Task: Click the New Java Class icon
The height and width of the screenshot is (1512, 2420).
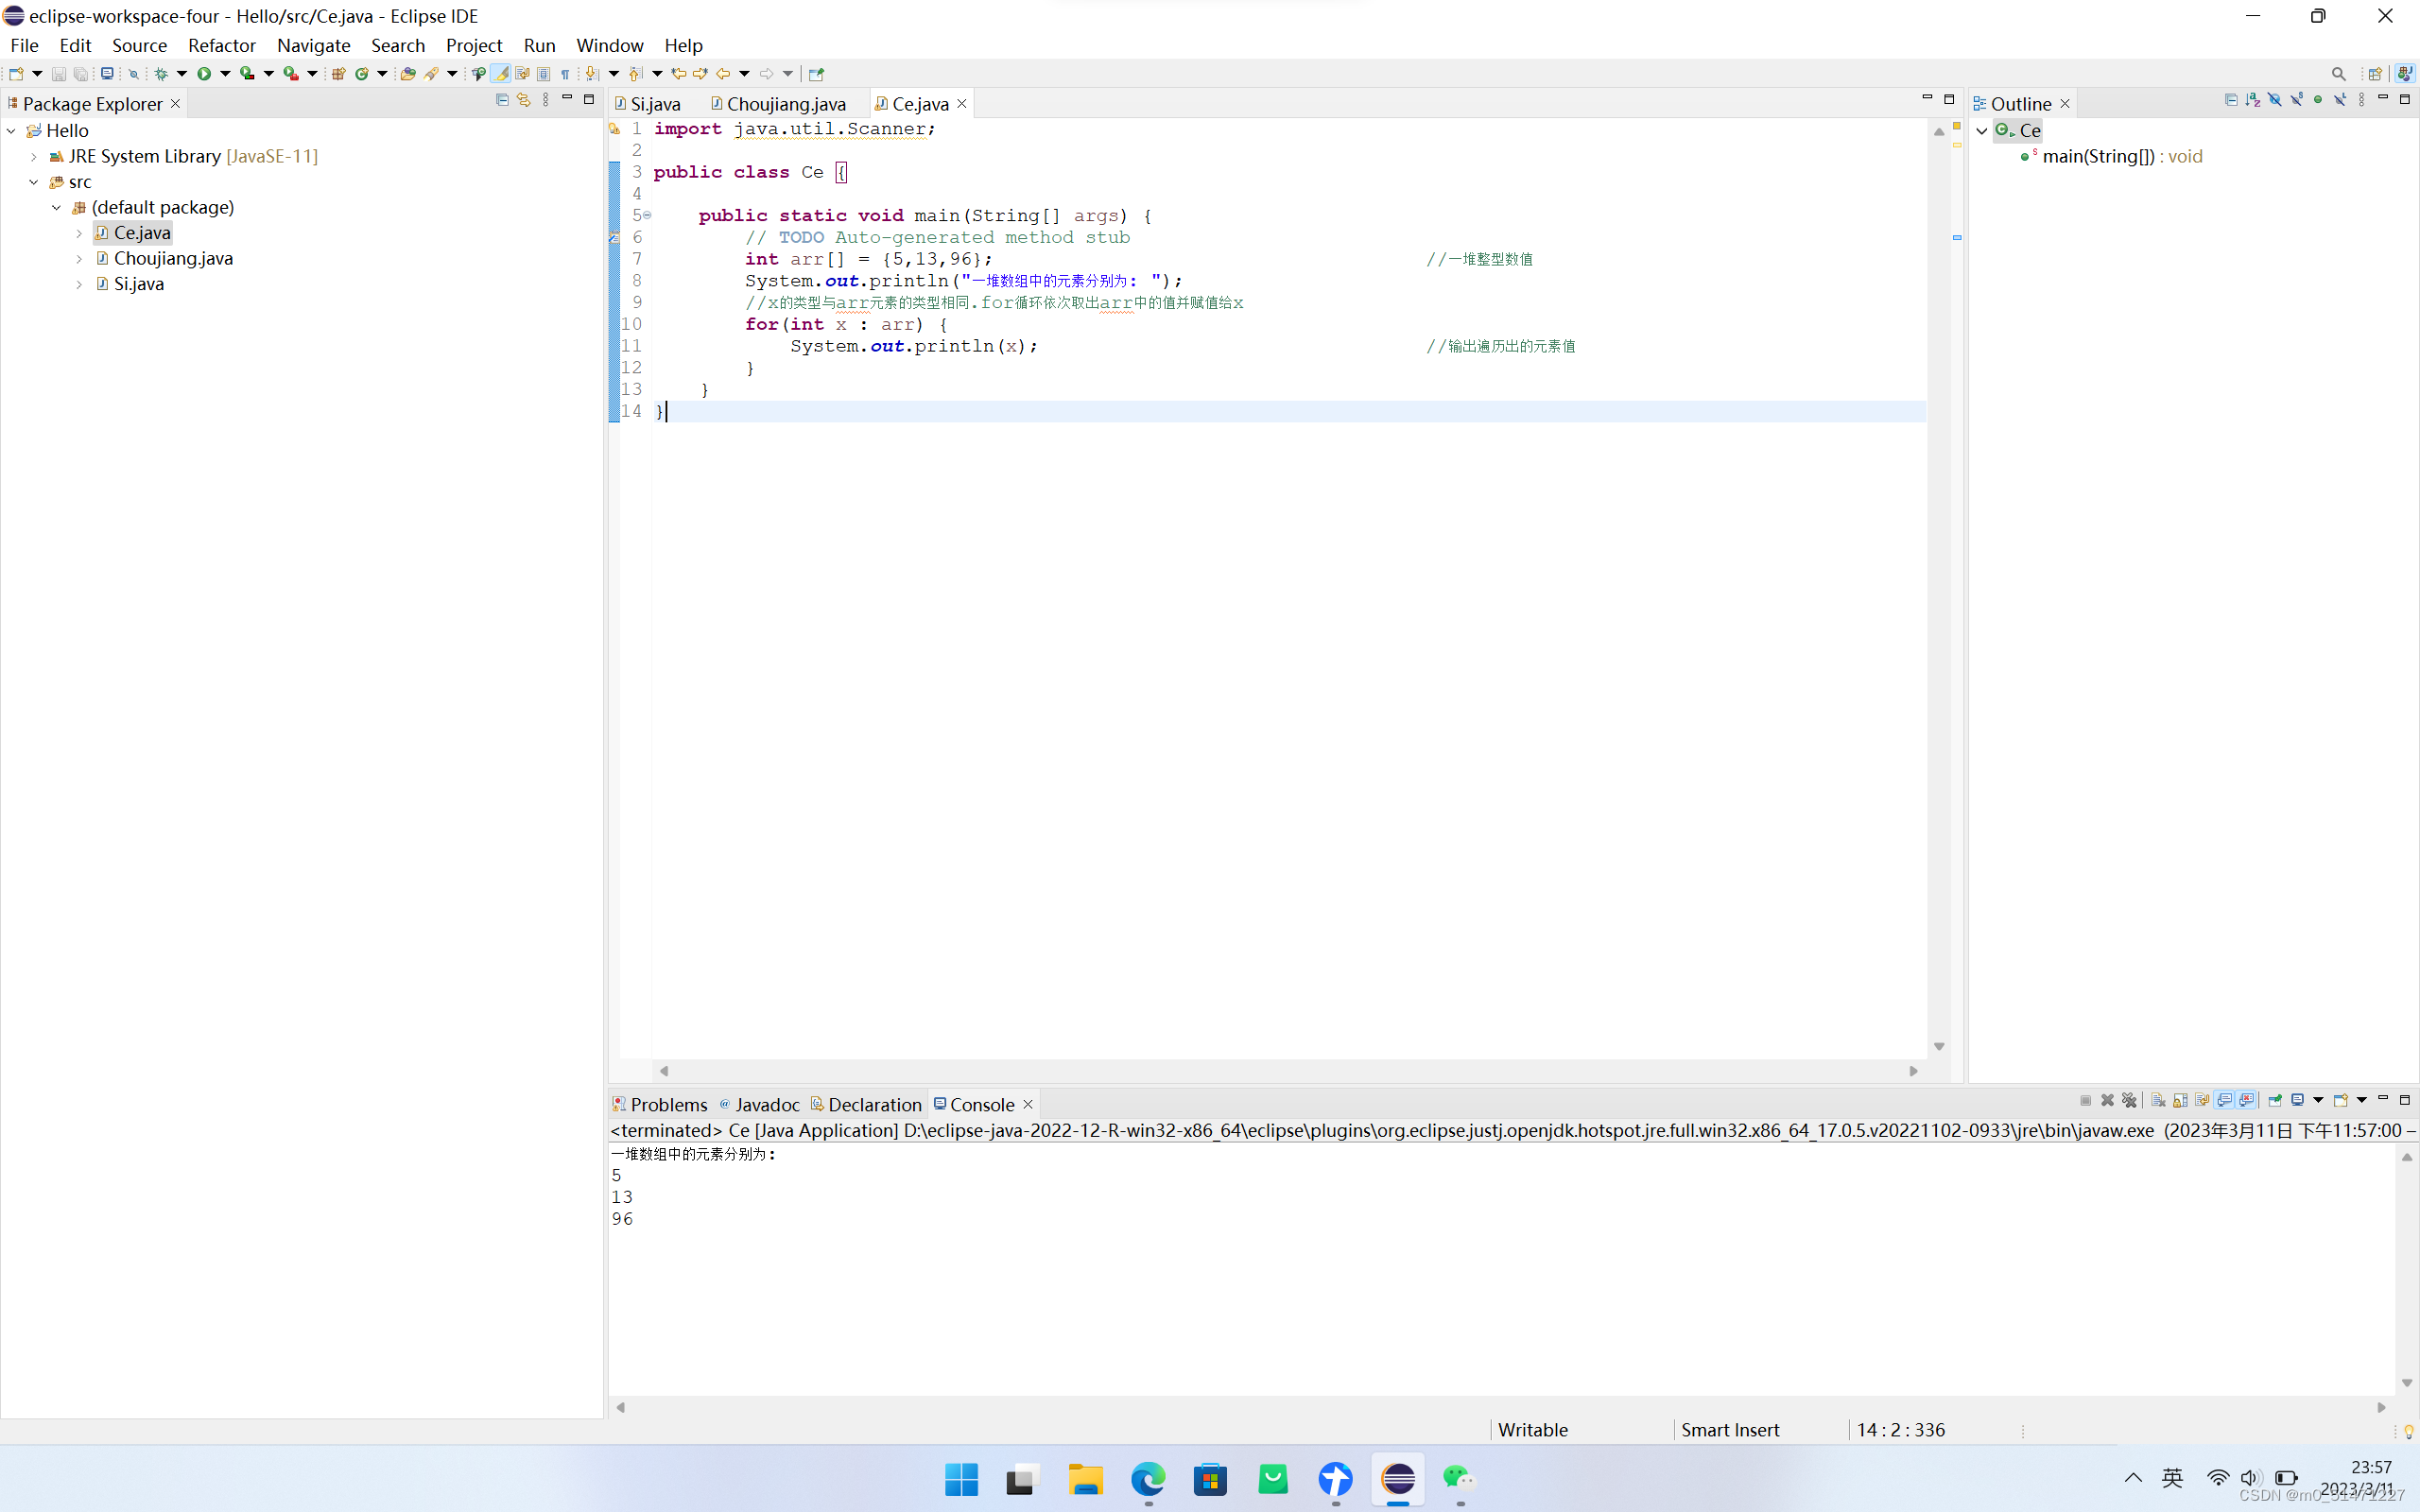Action: click(361, 73)
